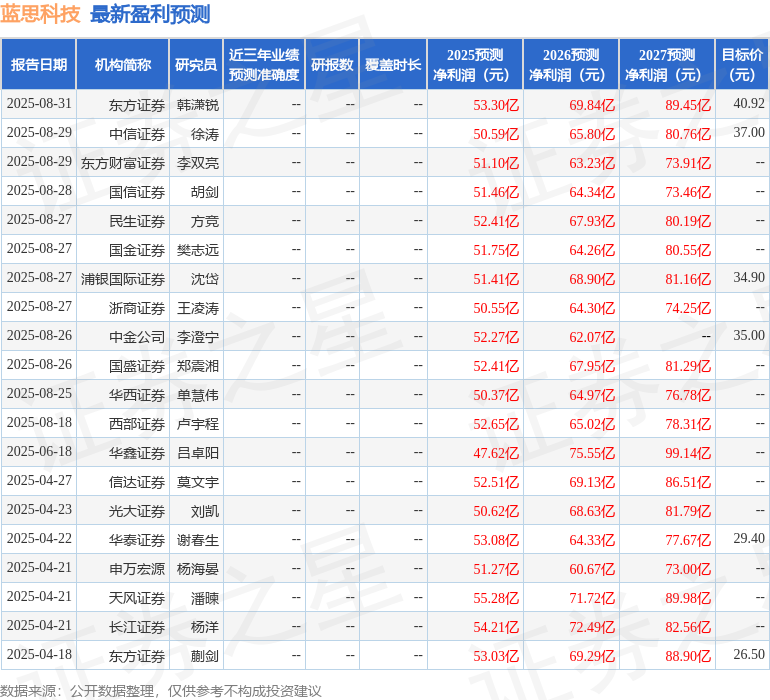The image size is (770, 700).
Task: Click analyst name 杨洋
Action: tap(205, 627)
